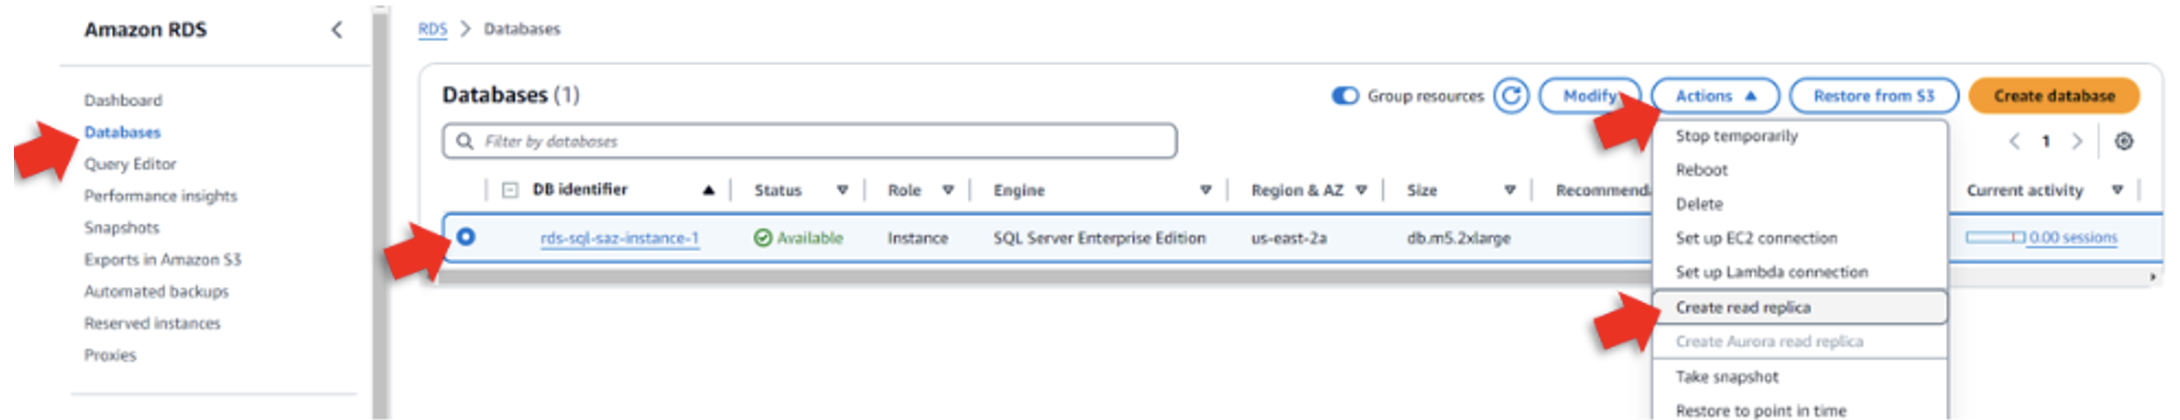Click the search magnifier icon in filter
Image resolution: width=2180 pixels, height=420 pixels.
click(x=465, y=141)
